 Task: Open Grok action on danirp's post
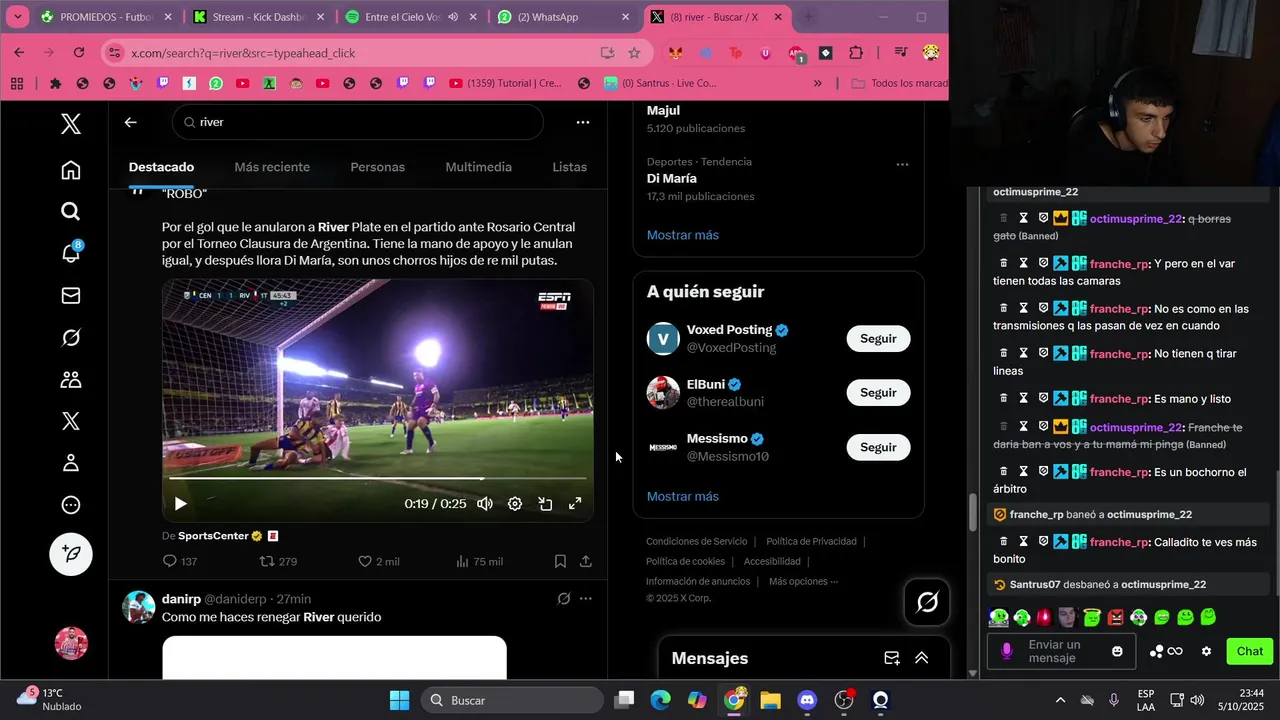564,599
